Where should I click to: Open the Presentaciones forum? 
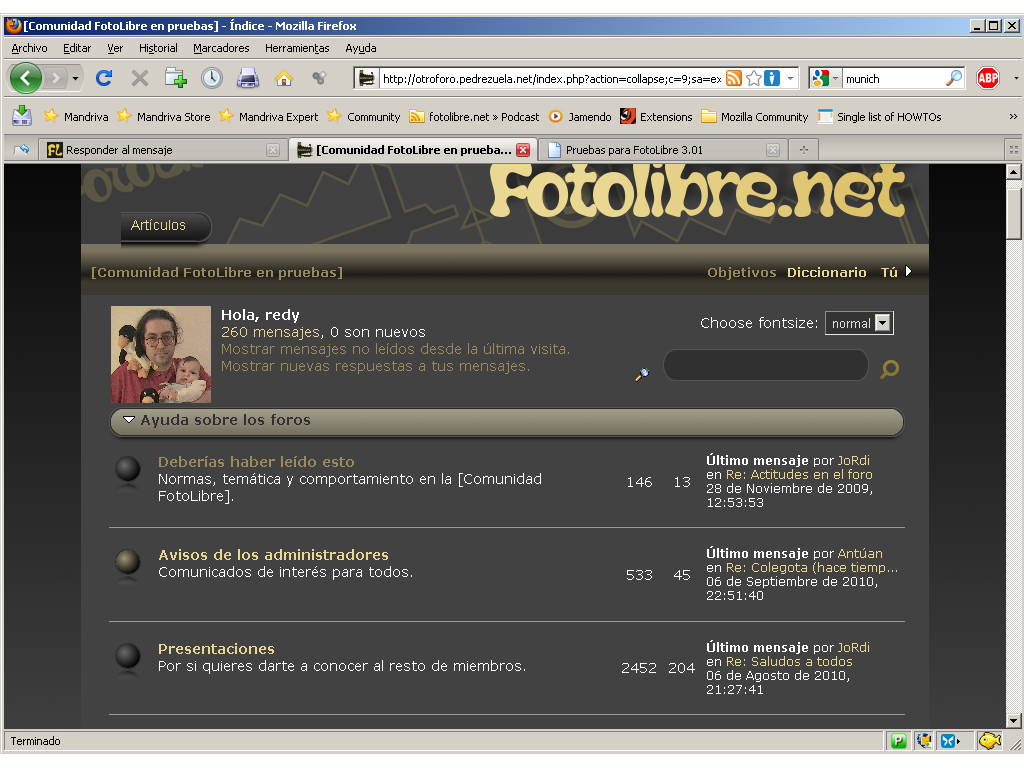tap(216, 649)
